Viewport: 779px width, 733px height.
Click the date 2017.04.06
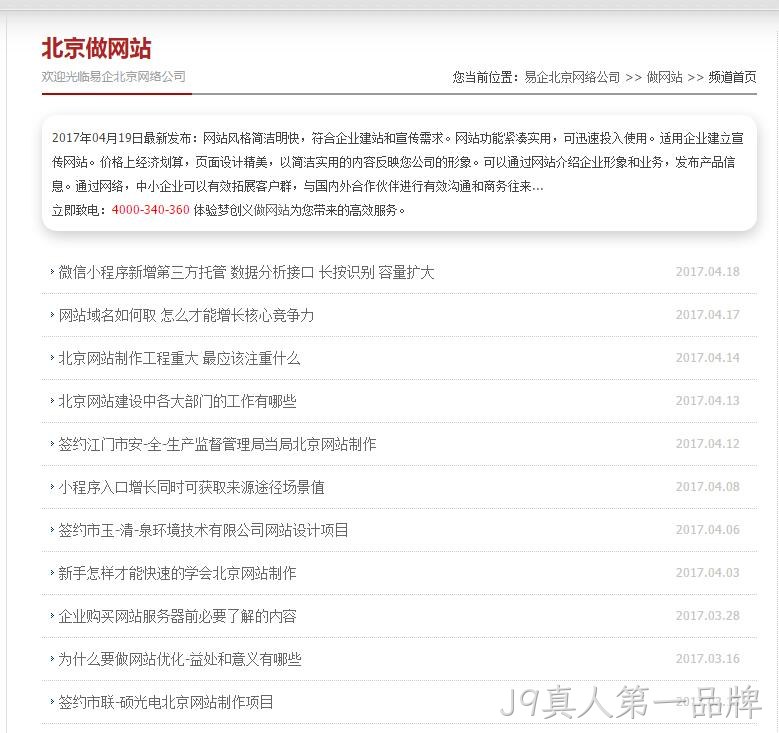coord(707,530)
